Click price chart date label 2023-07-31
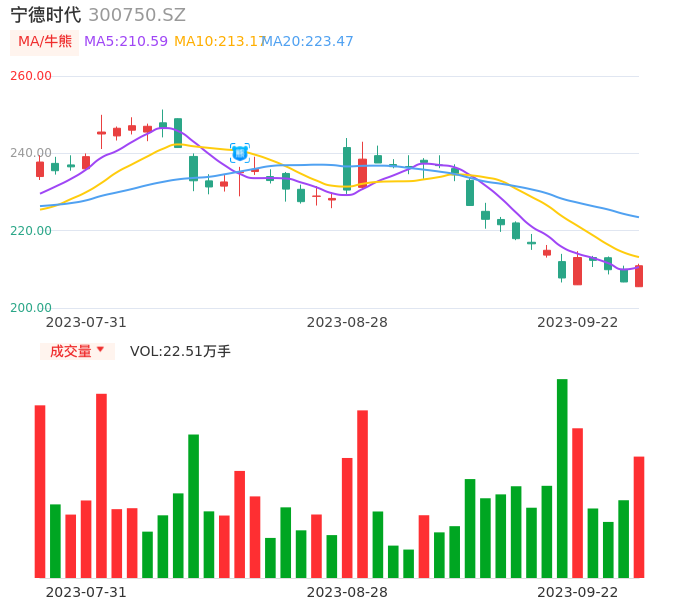The width and height of the screenshot is (686, 606). [x=86, y=322]
